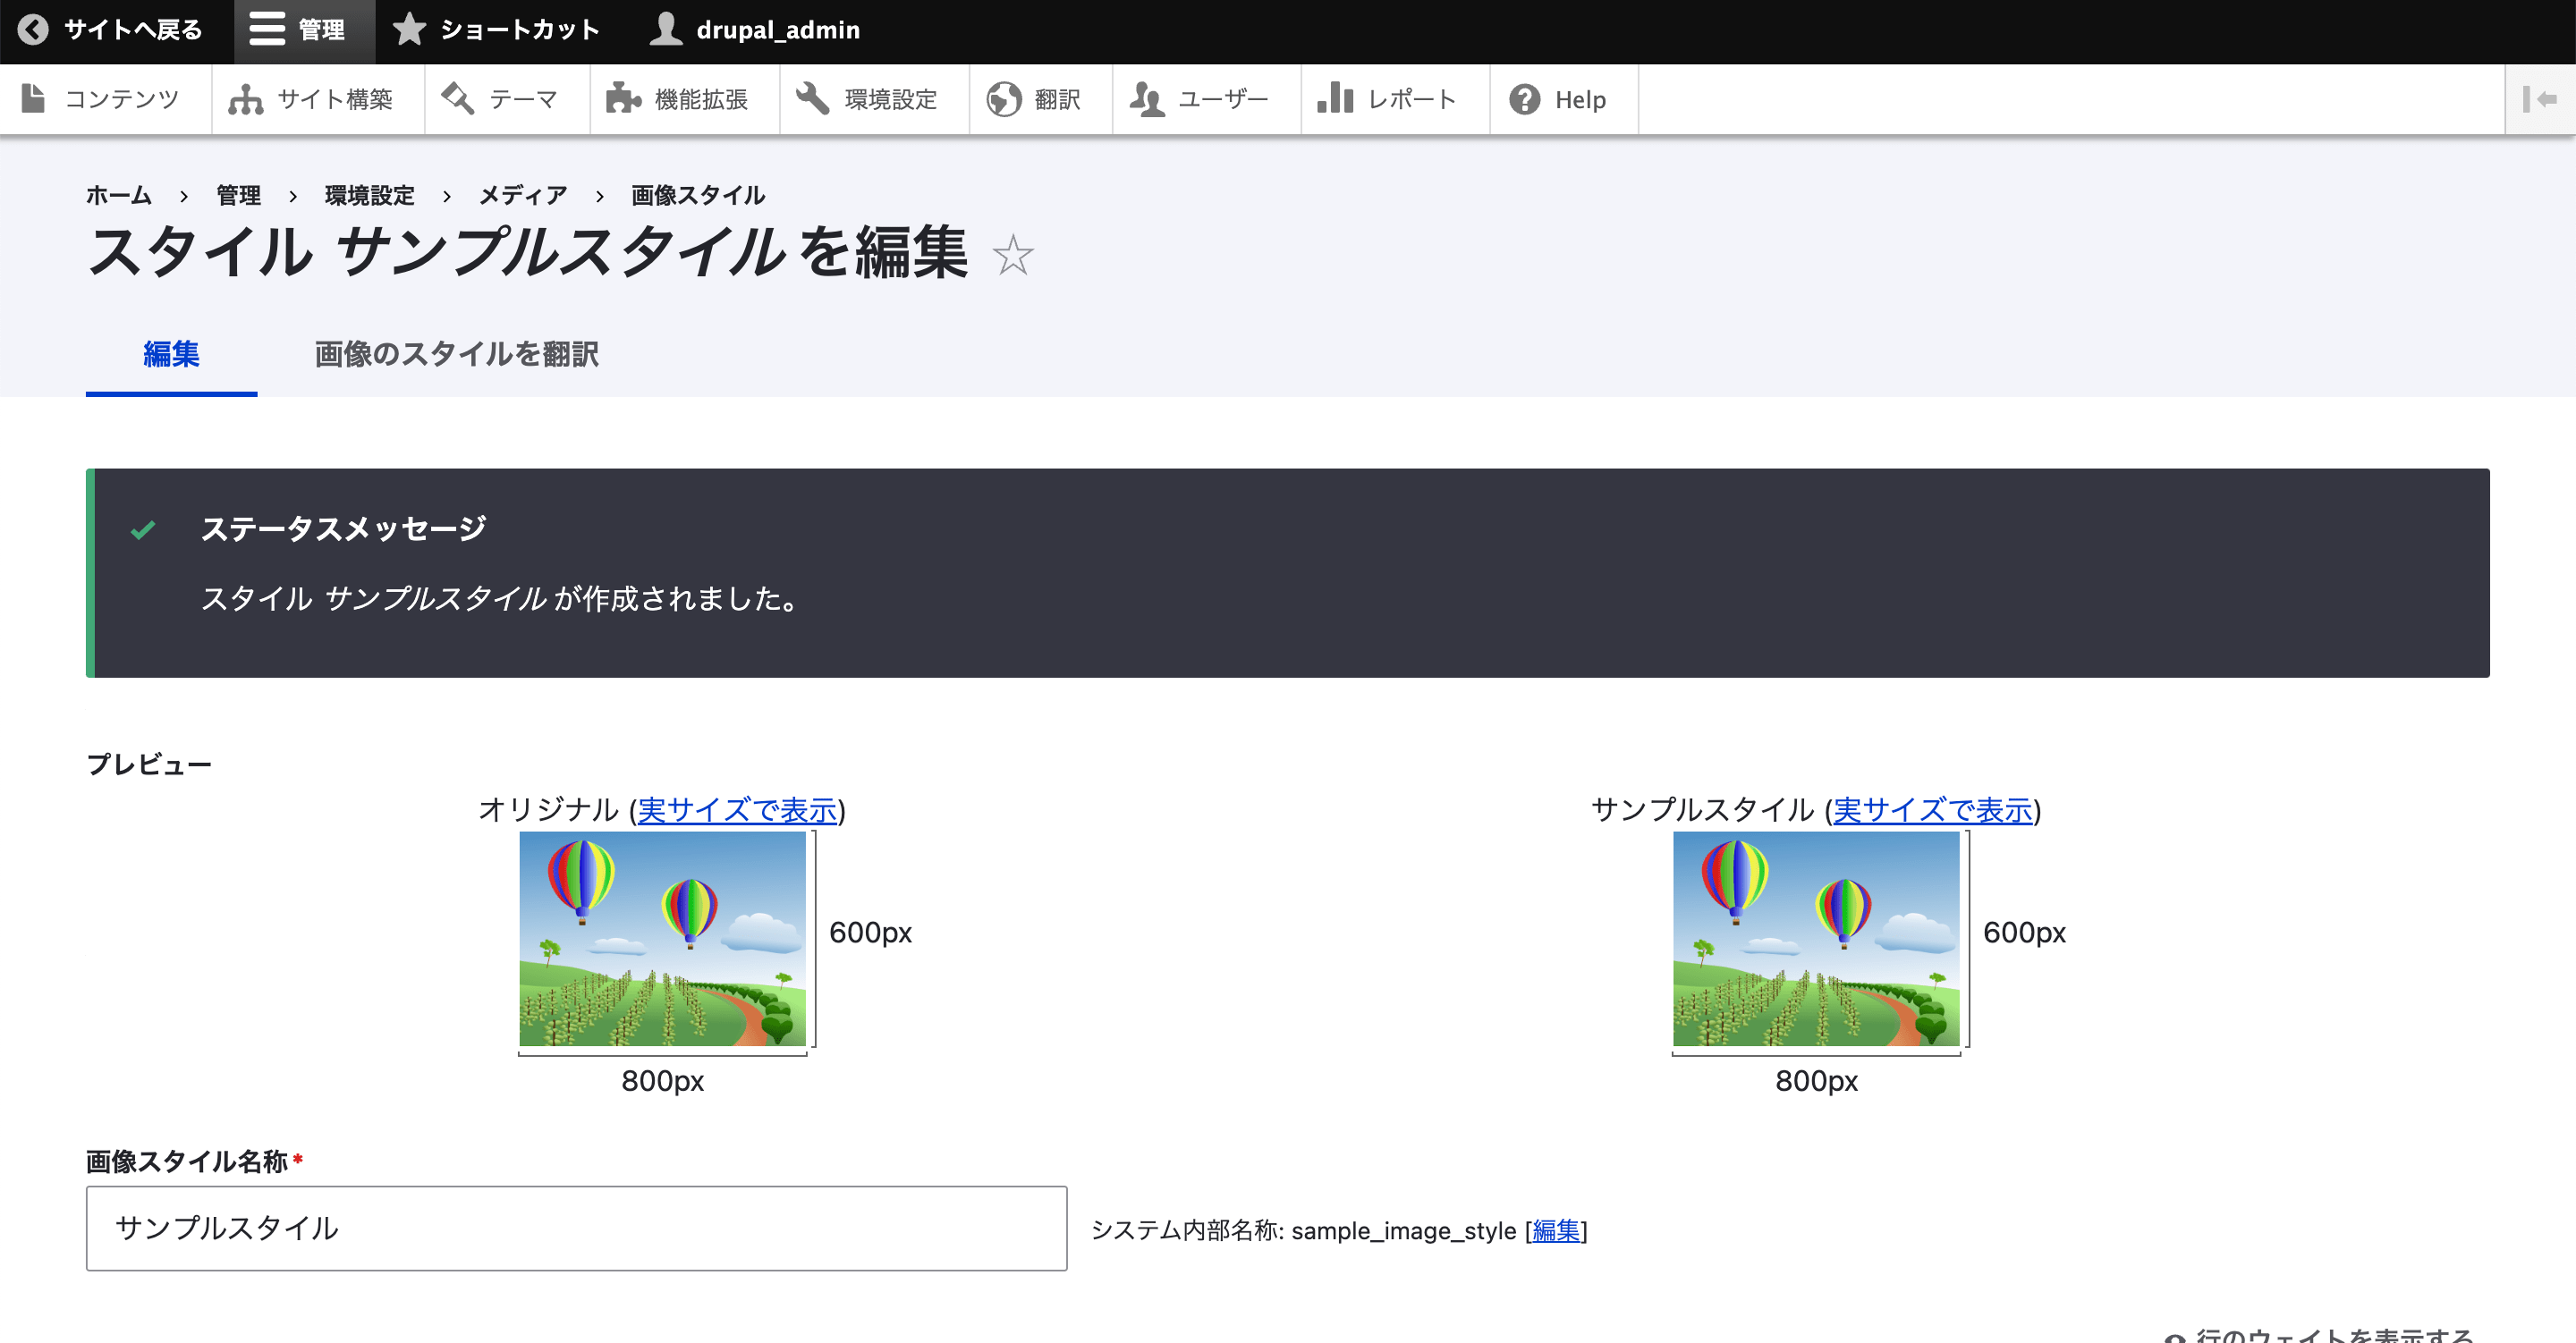Click the サンプルスタイル preview balloon image

click(x=1816, y=939)
